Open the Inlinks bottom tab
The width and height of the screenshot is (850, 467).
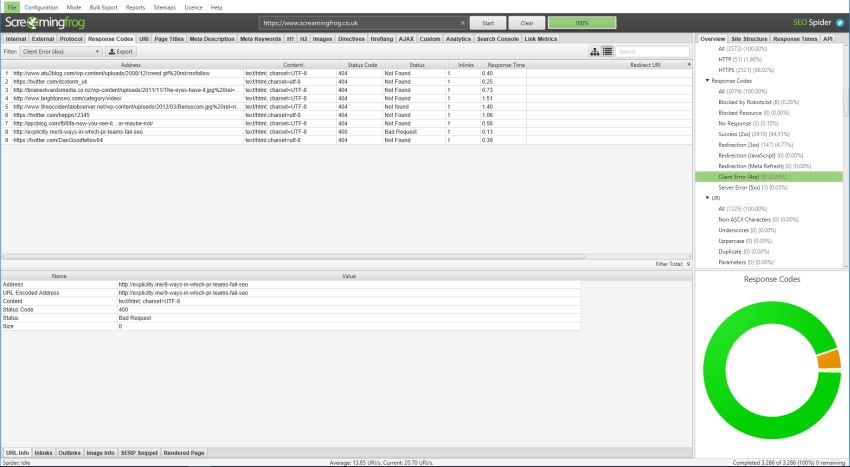pos(43,453)
